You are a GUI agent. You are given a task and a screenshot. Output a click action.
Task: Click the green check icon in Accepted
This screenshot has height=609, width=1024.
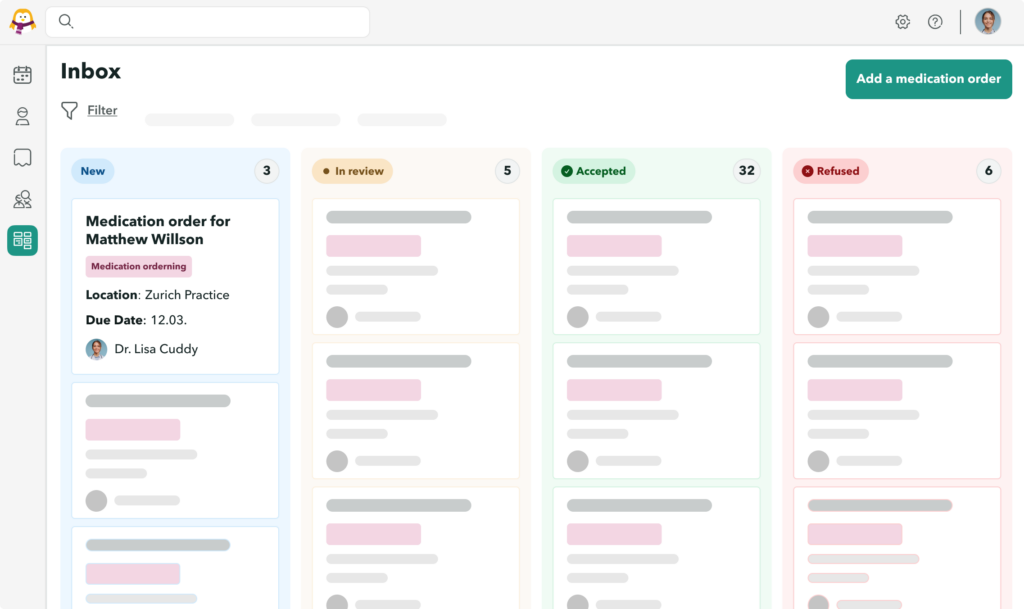[x=567, y=171]
